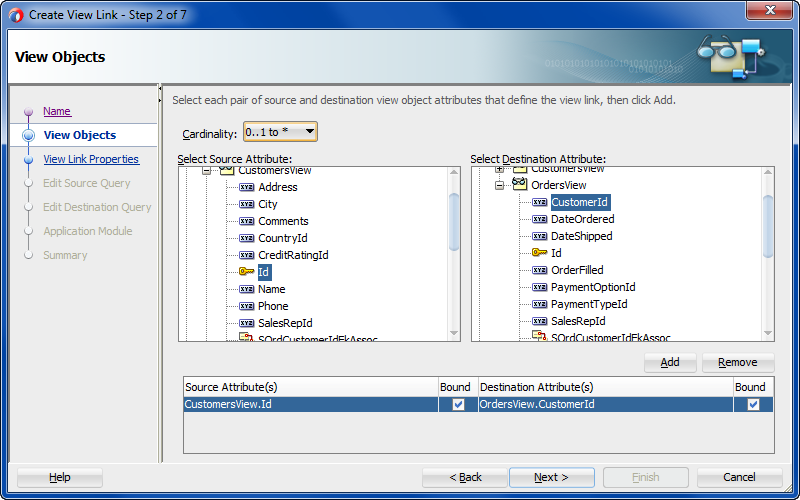This screenshot has width=800, height=500.
Task: Click the DateOrdered attribute icon
Action: click(539, 219)
